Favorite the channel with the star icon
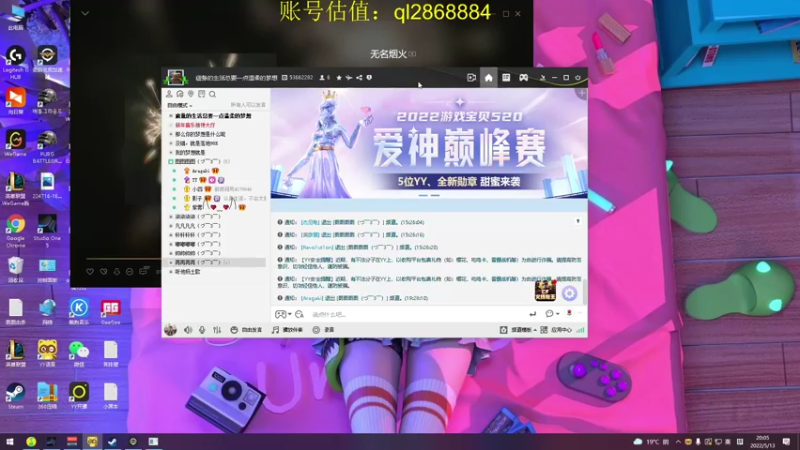 pyautogui.click(x=339, y=78)
